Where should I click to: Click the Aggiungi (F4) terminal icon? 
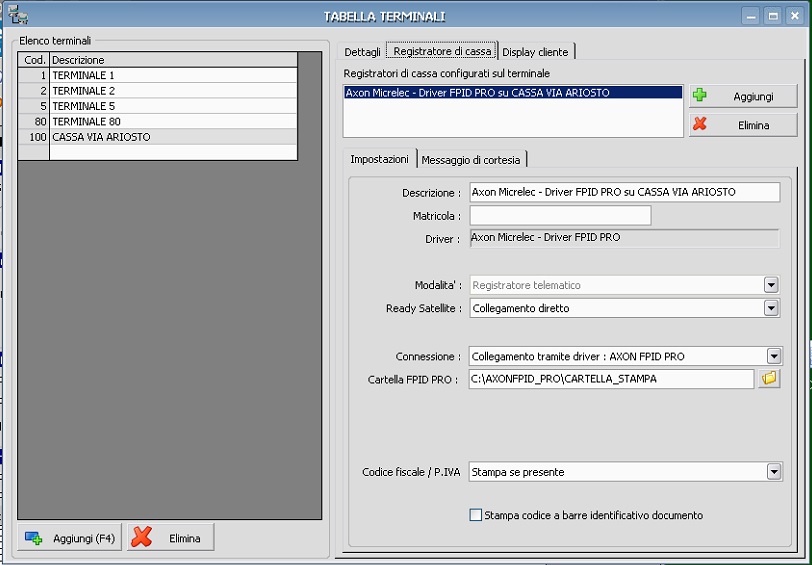[34, 538]
